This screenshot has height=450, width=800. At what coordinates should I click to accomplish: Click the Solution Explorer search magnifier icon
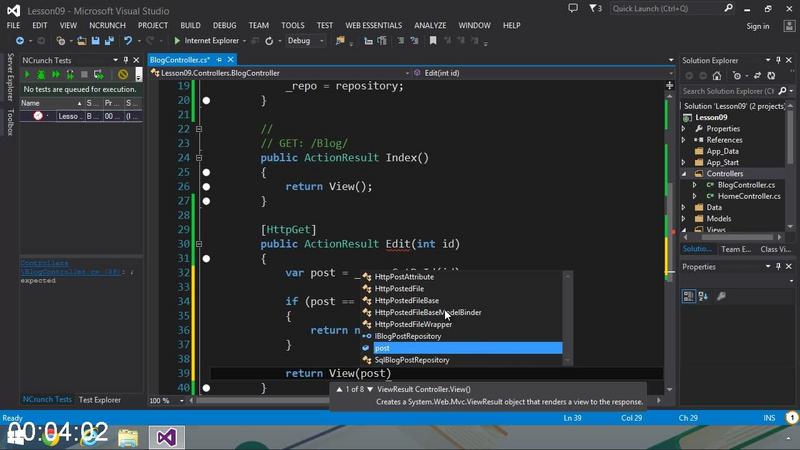tap(782, 91)
